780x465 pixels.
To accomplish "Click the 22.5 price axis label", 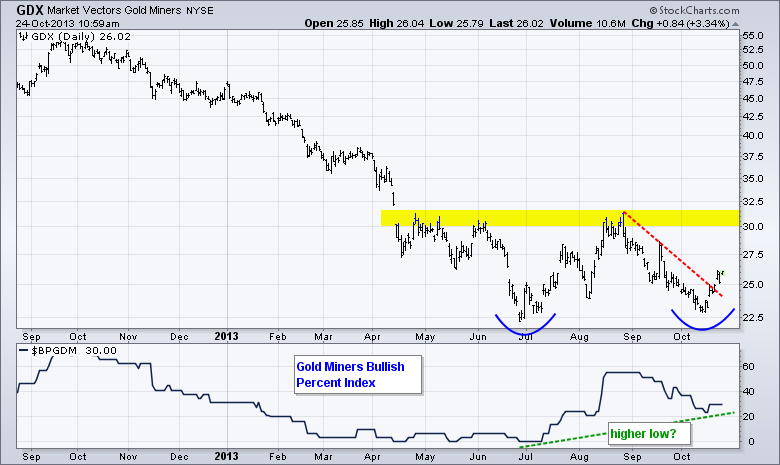I will tap(753, 317).
